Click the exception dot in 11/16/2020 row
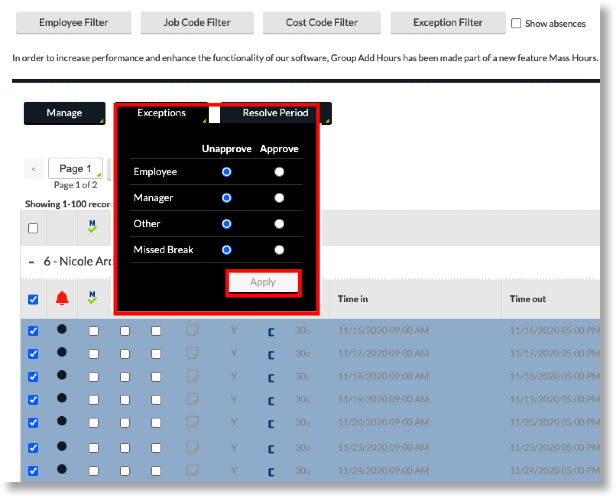The width and height of the screenshot is (616, 498). (62, 329)
